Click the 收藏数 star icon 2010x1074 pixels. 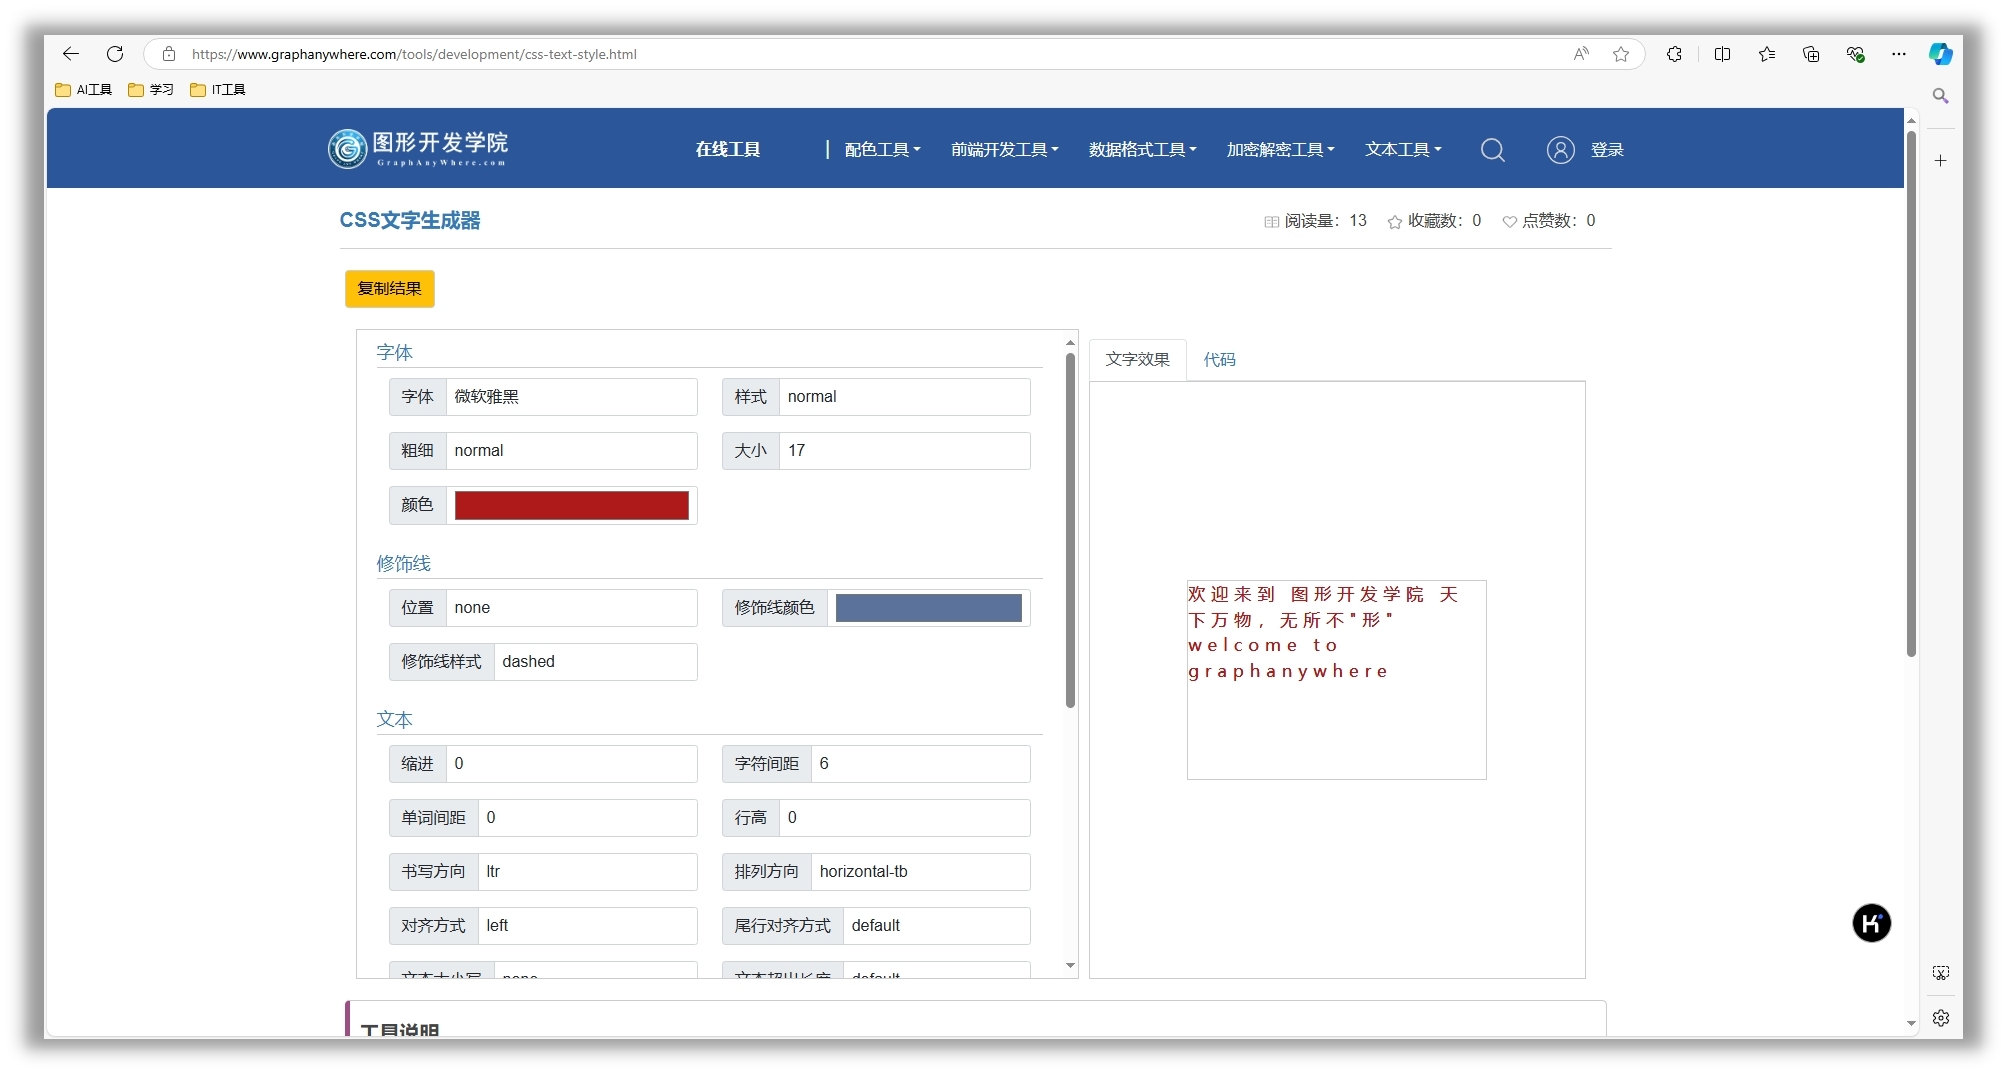1394,222
